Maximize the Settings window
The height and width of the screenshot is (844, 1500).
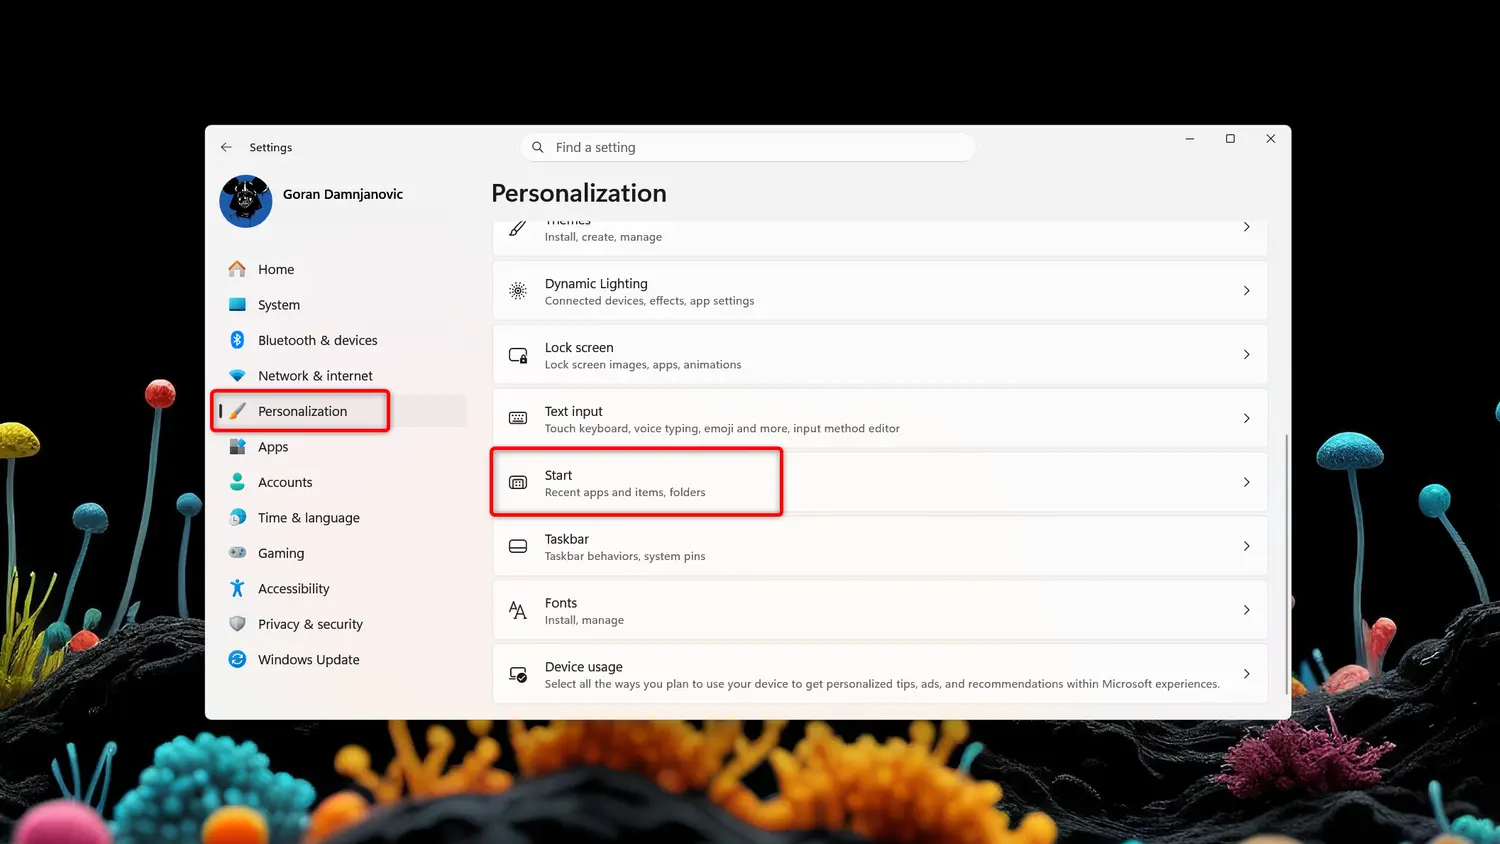point(1230,139)
